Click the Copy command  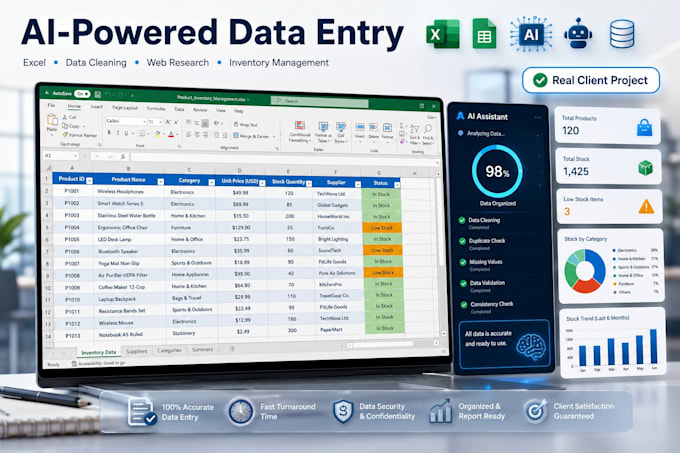[71, 126]
